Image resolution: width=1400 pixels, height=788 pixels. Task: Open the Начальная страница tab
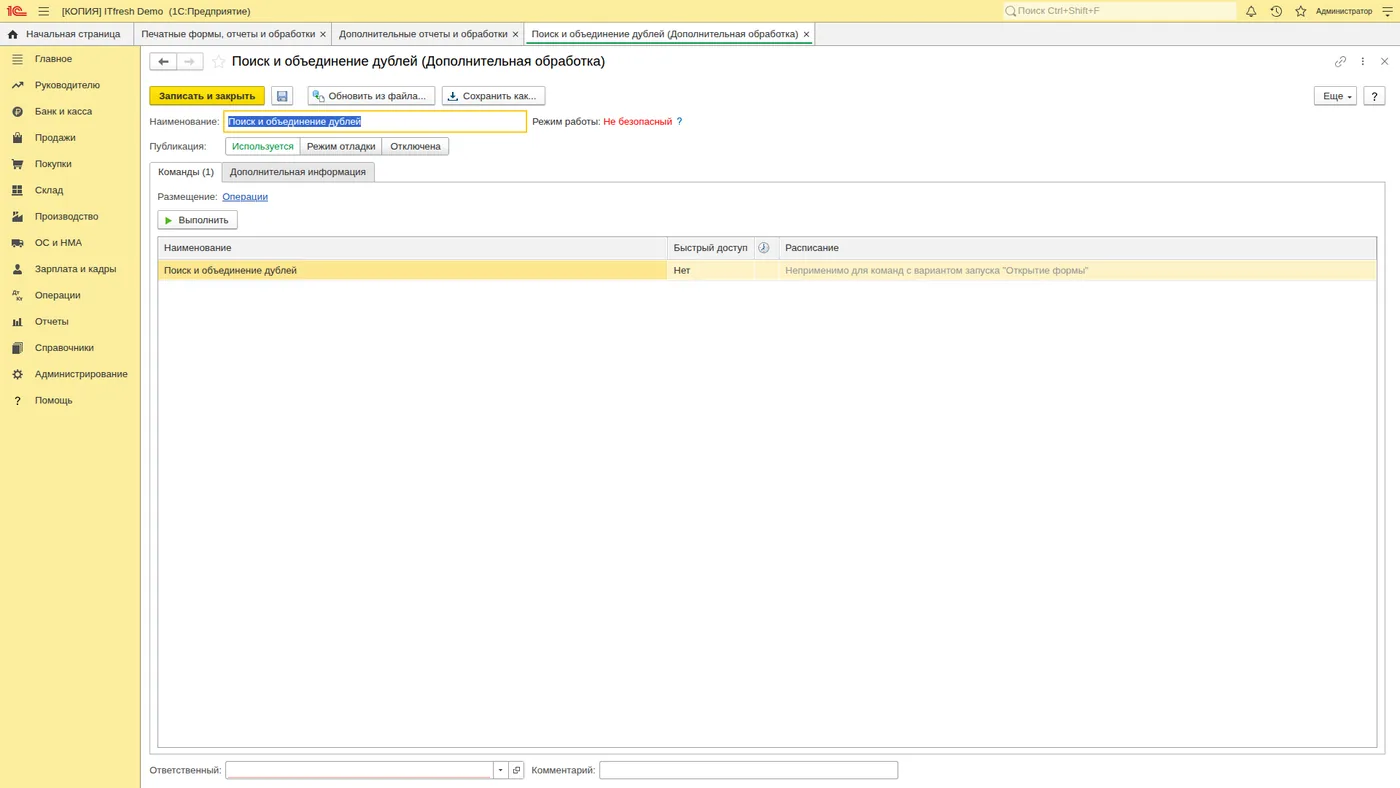pos(66,34)
